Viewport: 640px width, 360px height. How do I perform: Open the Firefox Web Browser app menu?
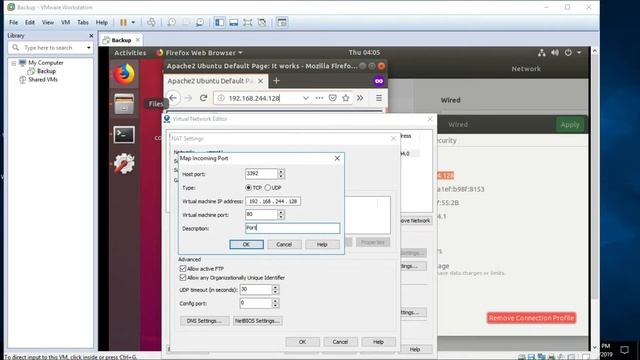tap(200, 53)
